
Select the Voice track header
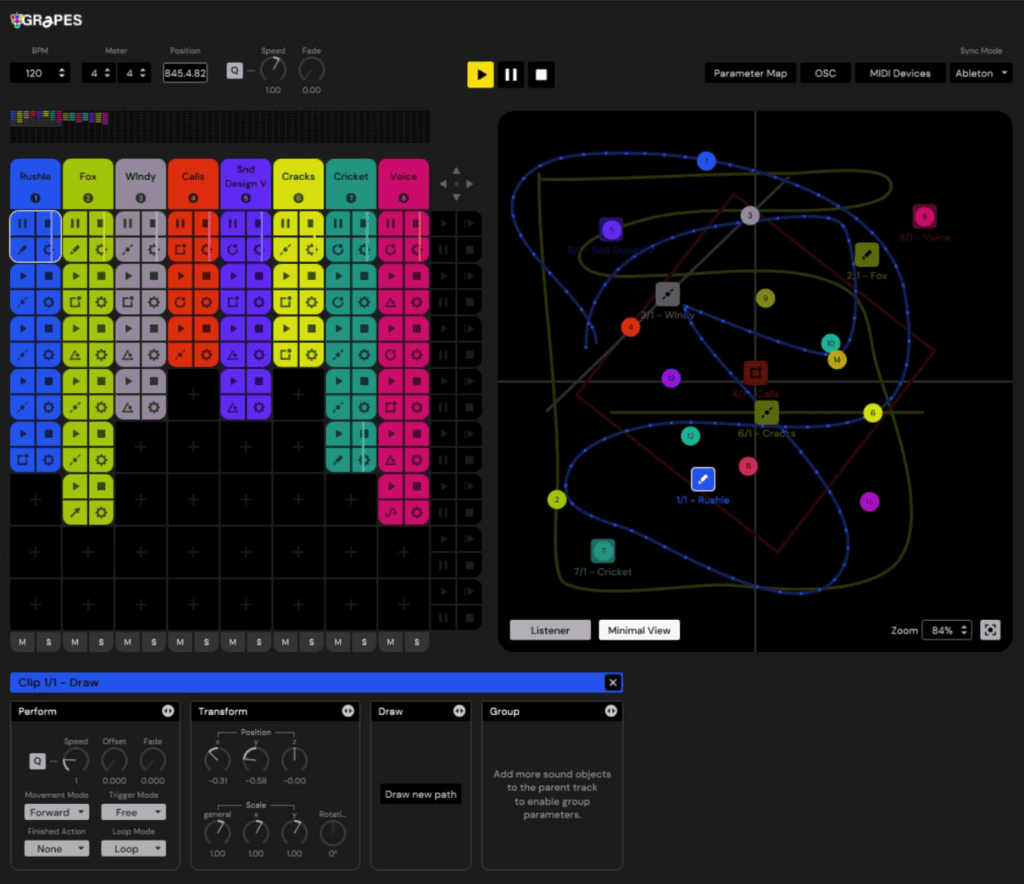tap(404, 184)
